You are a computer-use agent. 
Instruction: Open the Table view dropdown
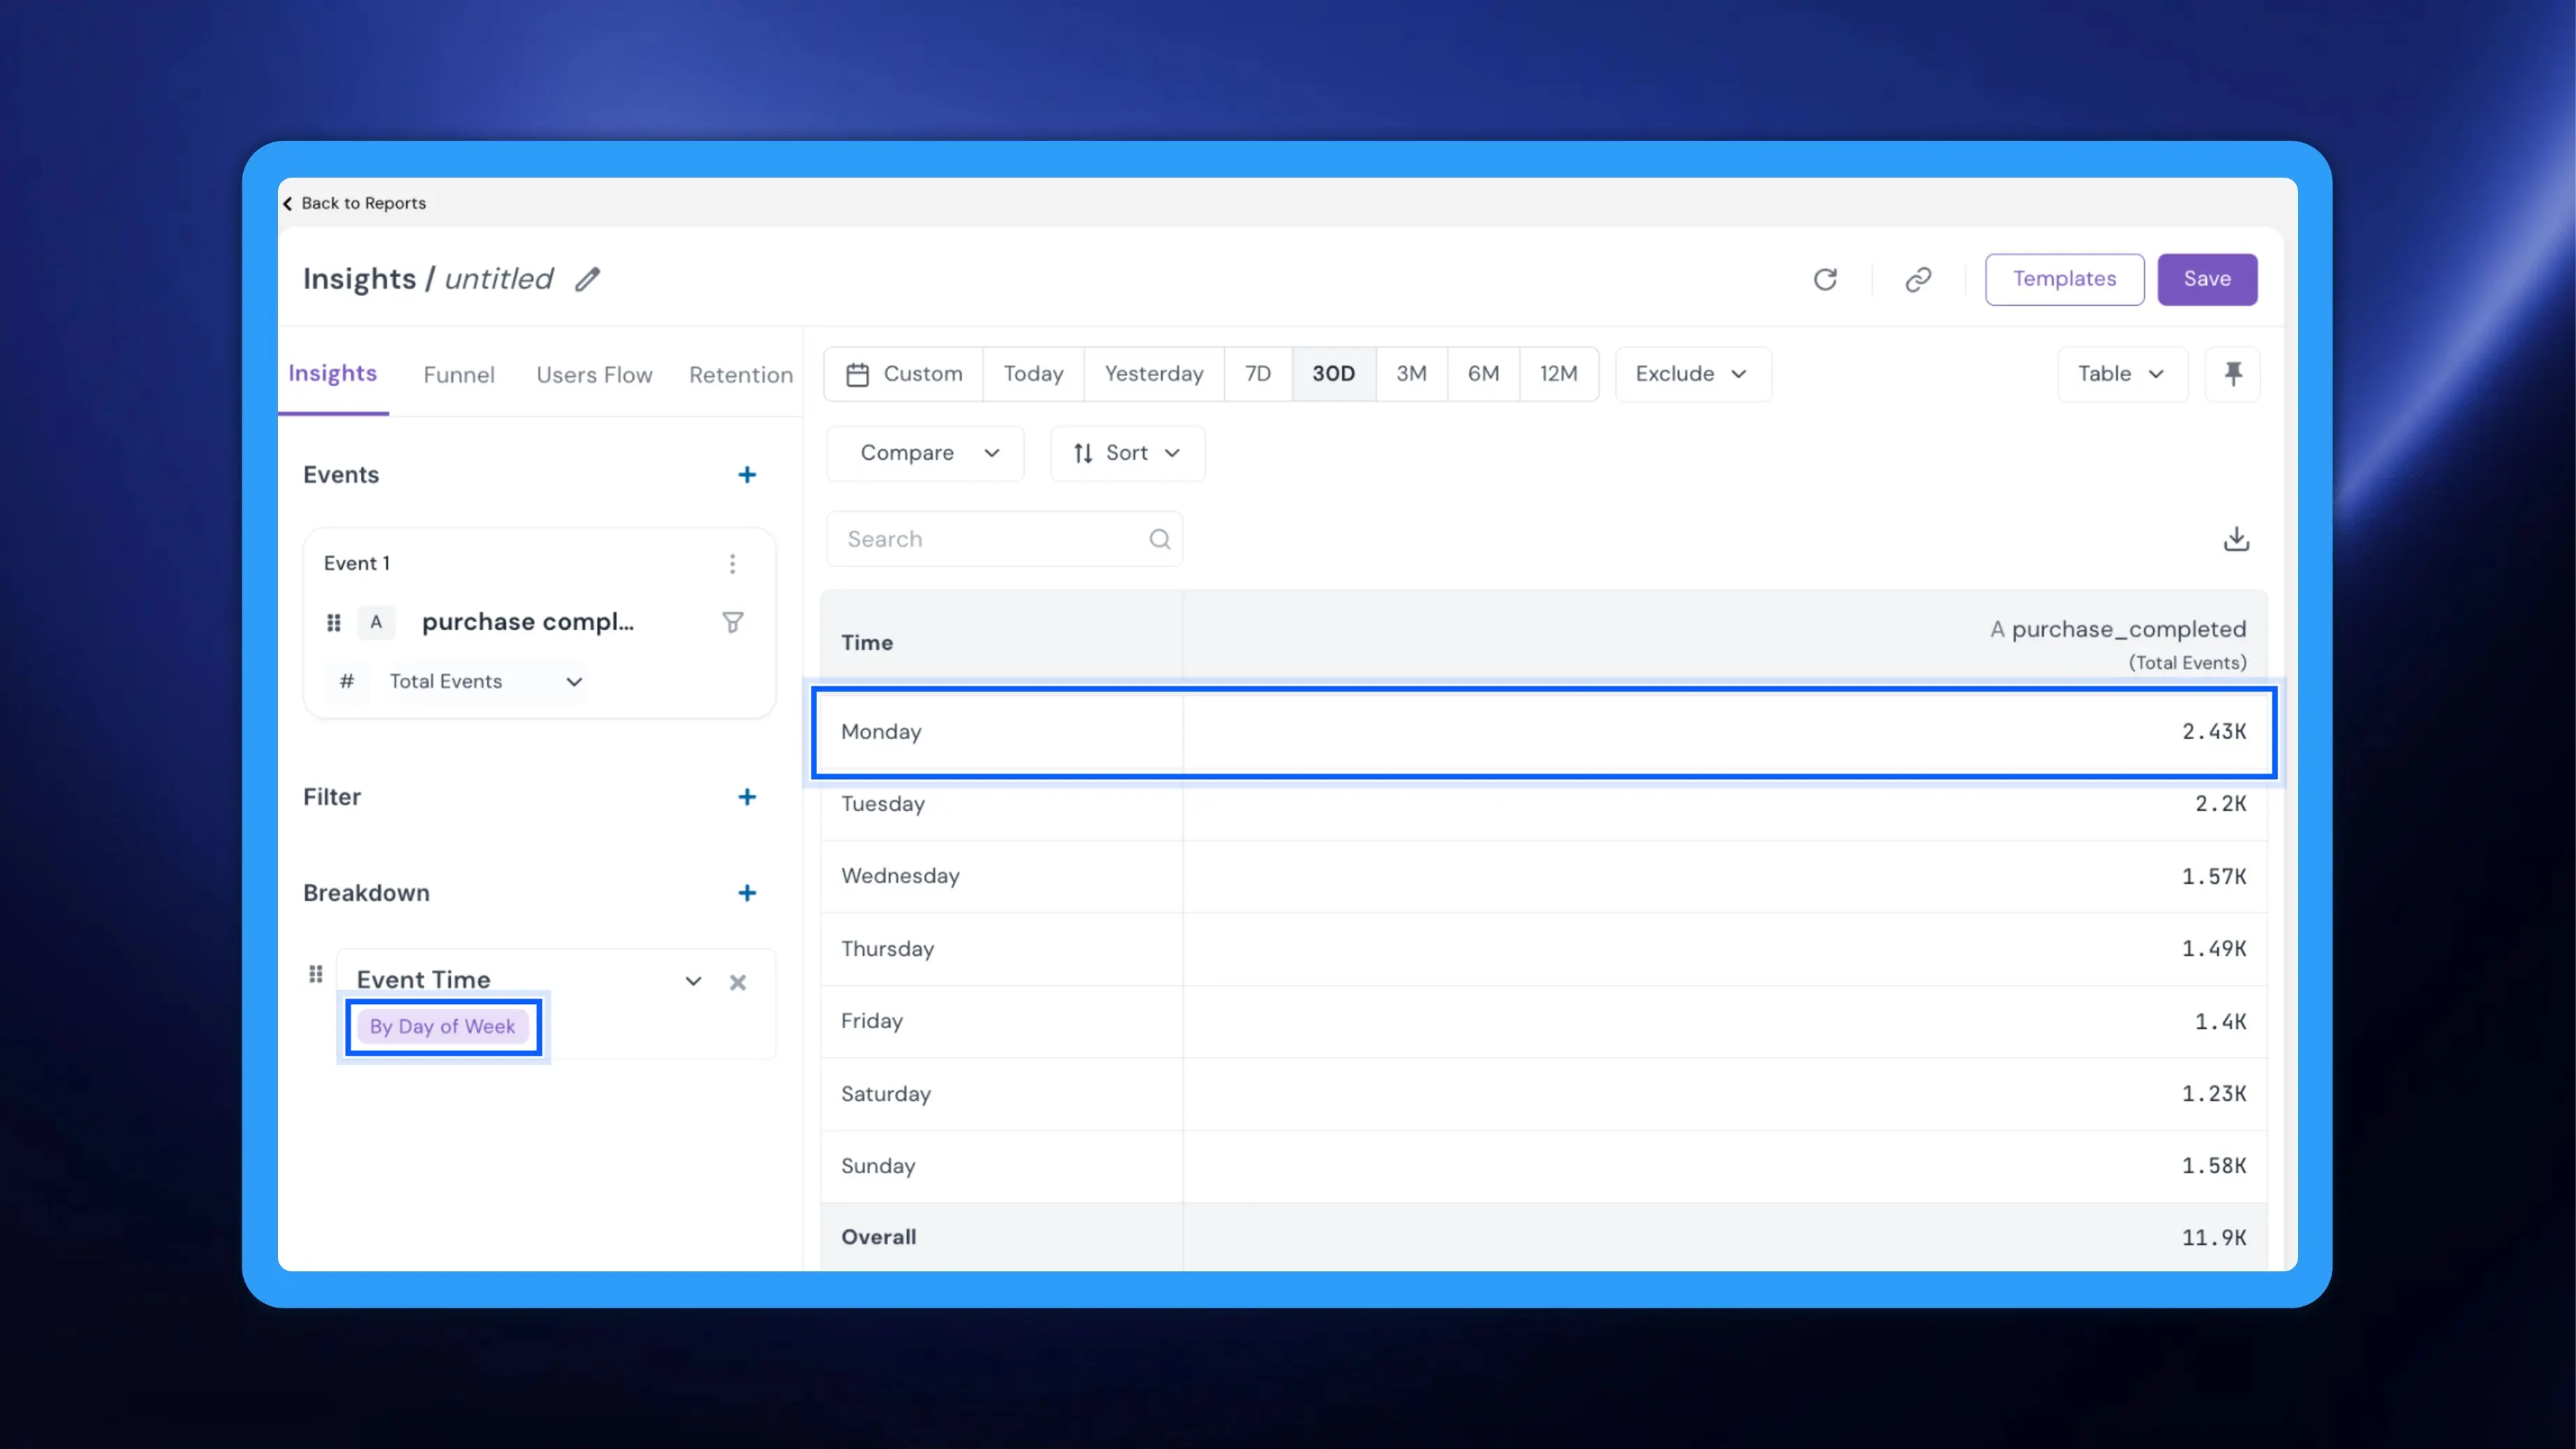pos(2121,374)
